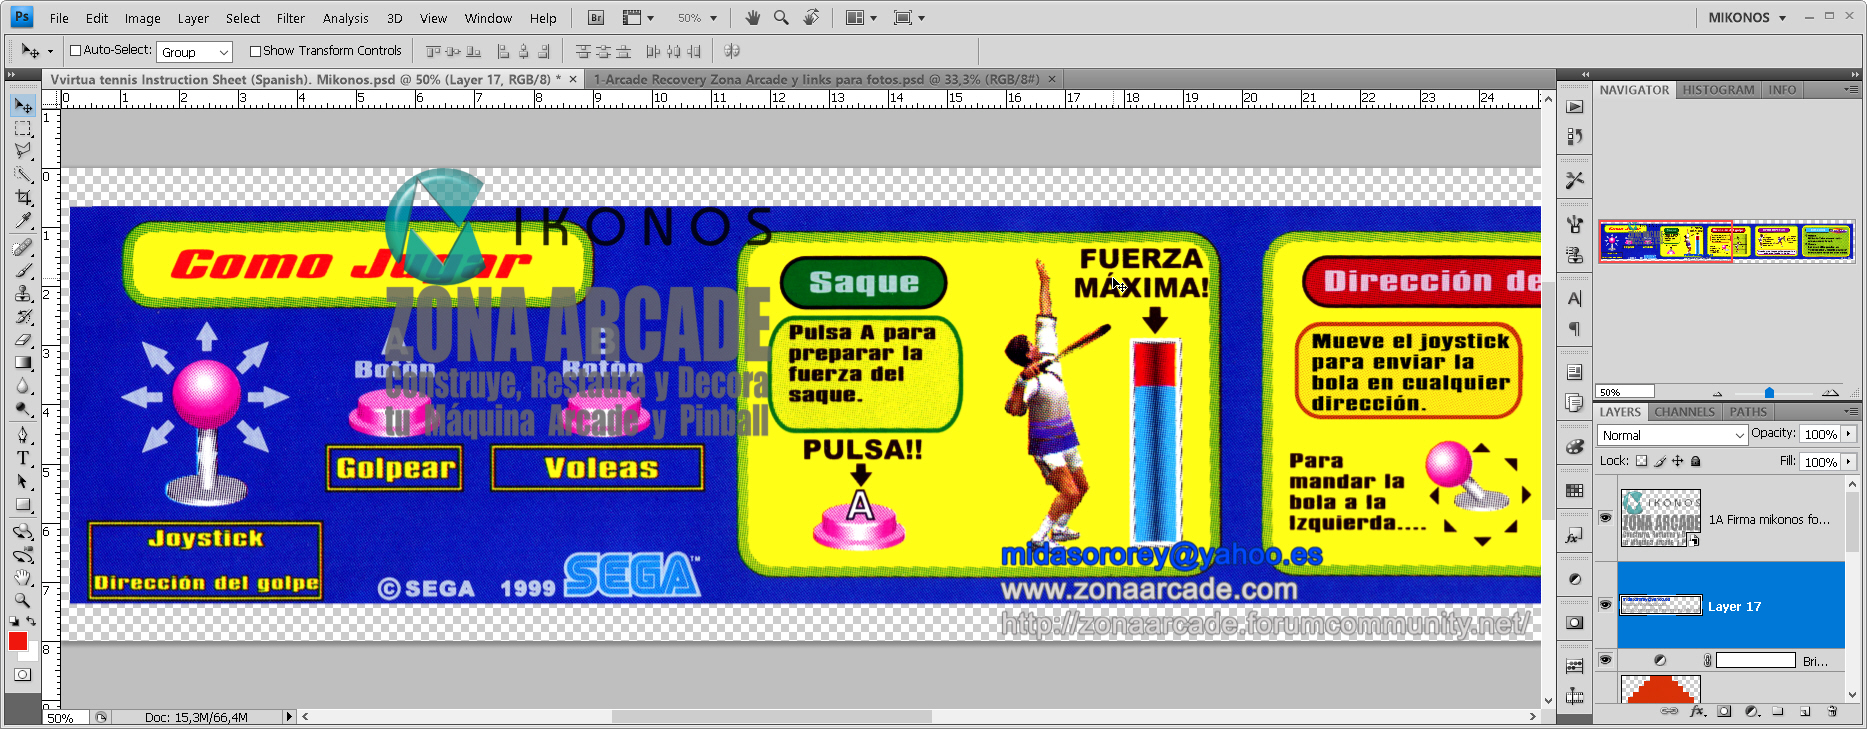Select the Gradient tool
The image size is (1867, 729).
(23, 362)
